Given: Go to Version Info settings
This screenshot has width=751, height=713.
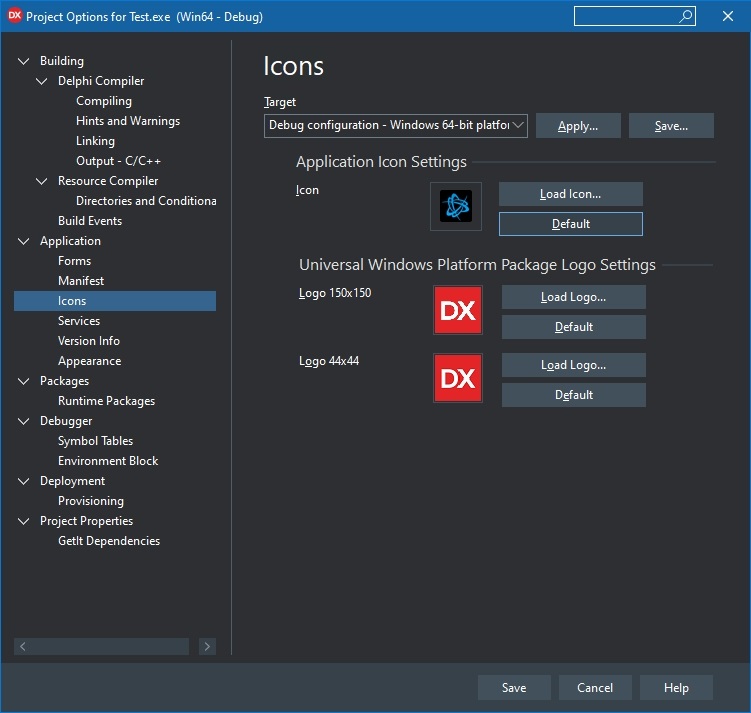Looking at the screenshot, I should click(89, 341).
